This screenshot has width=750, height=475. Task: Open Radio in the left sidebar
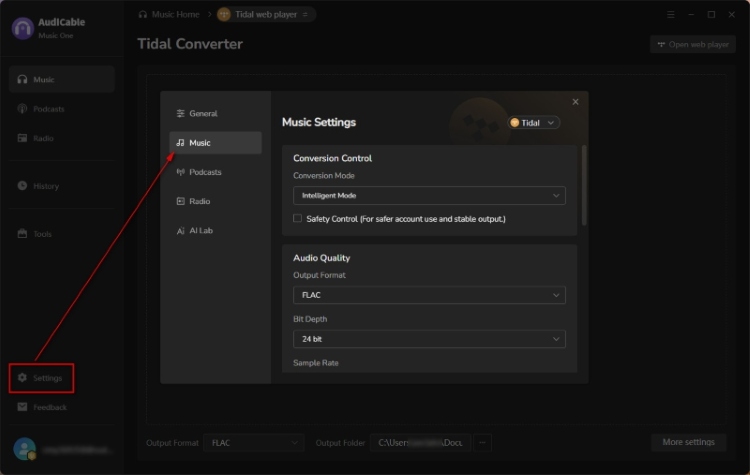click(62, 138)
